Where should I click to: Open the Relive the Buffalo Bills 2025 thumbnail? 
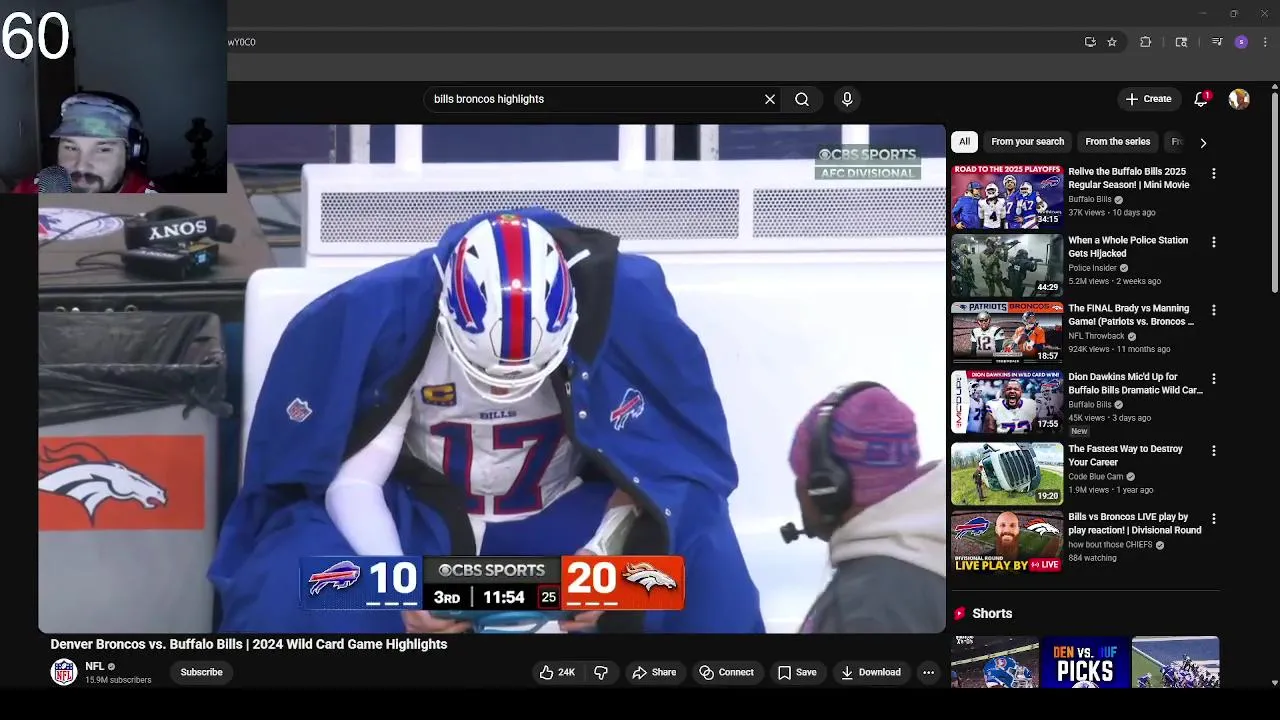[x=1007, y=197]
